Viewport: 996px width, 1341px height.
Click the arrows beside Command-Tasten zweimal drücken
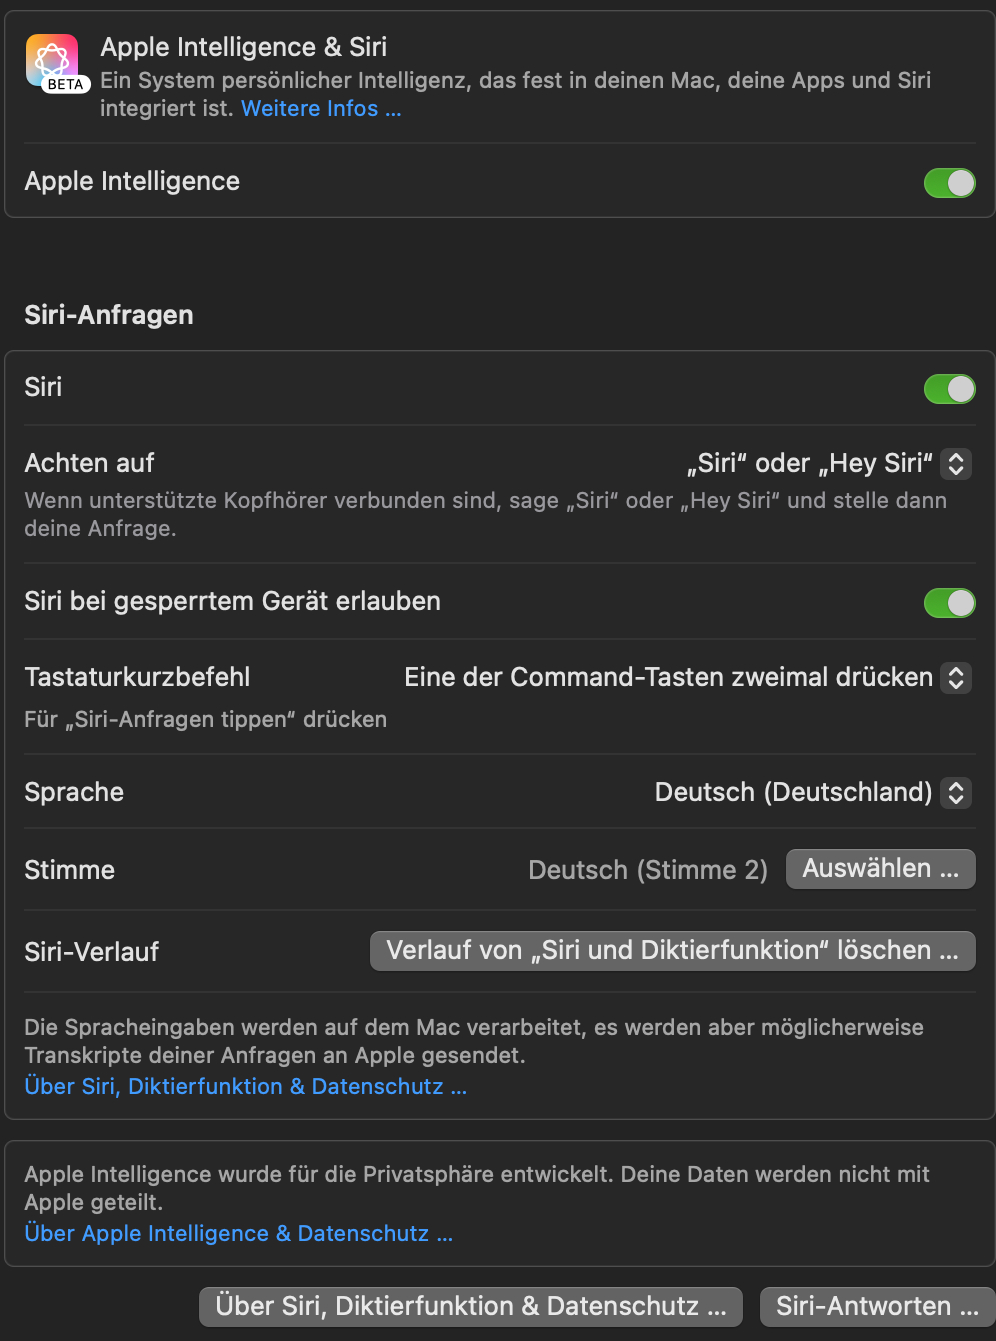[956, 678]
